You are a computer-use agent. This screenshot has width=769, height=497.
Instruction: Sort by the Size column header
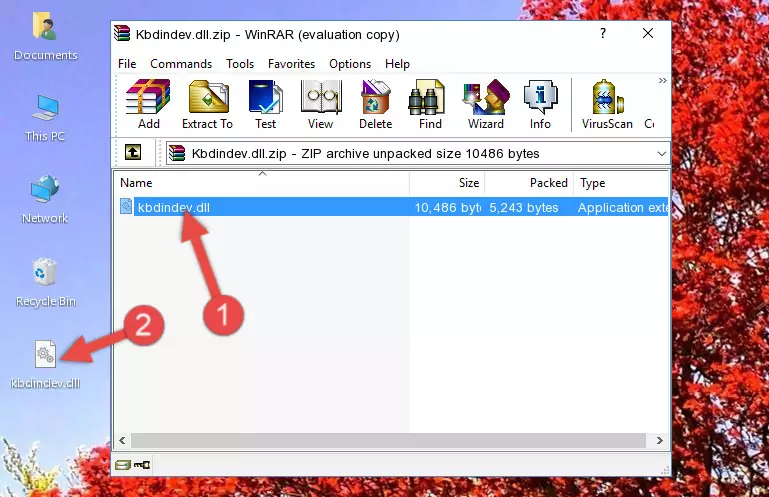pos(447,183)
